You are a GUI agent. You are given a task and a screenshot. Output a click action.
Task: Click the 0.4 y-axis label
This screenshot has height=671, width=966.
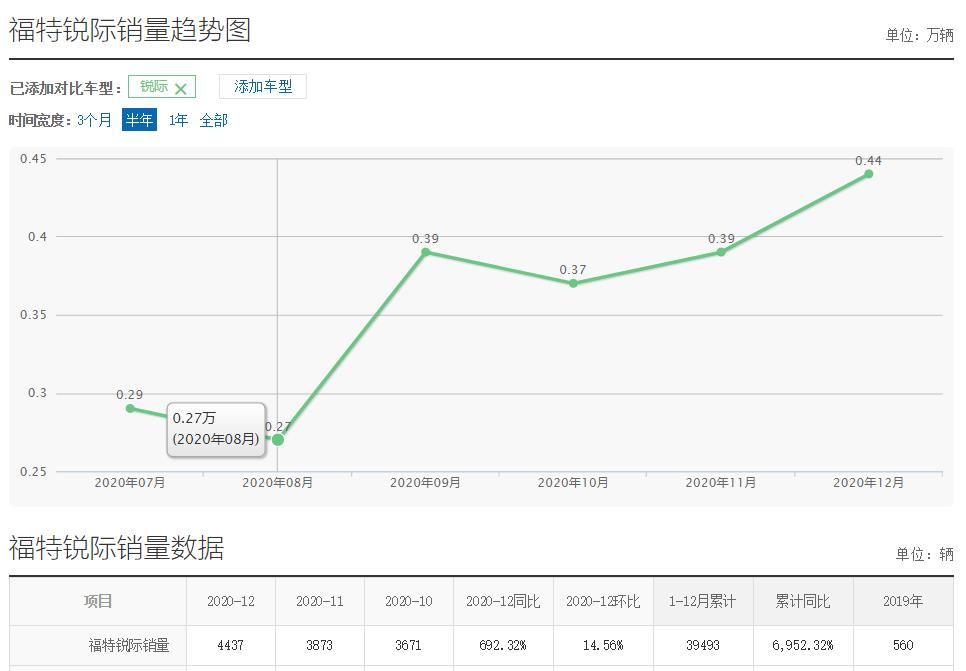tap(37, 237)
